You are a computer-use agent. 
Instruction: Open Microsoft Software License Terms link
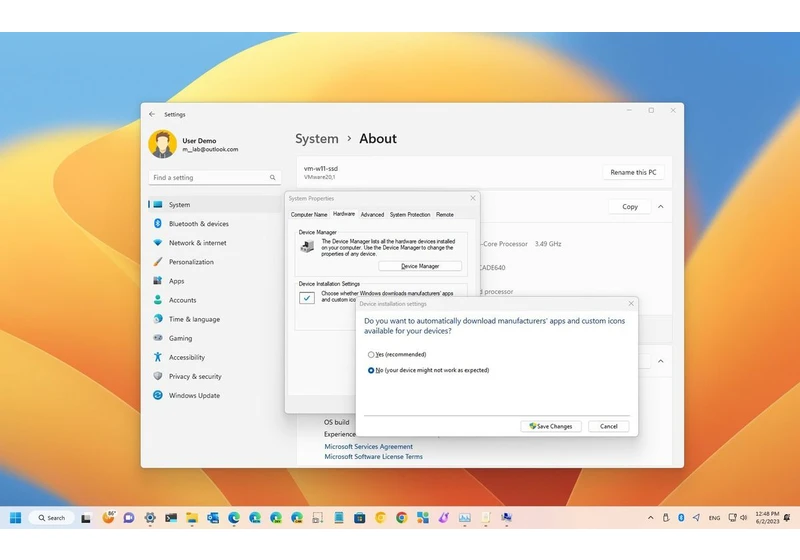[373, 456]
